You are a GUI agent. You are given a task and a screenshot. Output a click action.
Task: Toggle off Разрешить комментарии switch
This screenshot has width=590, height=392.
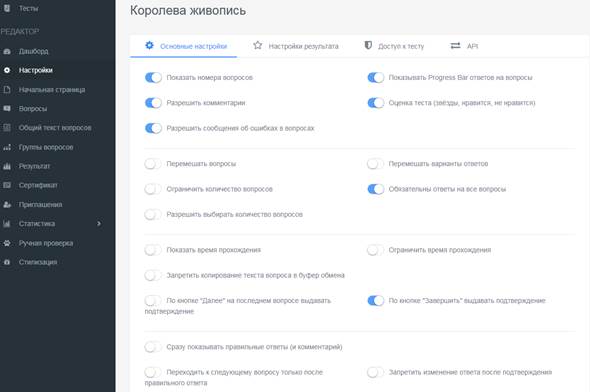pos(153,103)
